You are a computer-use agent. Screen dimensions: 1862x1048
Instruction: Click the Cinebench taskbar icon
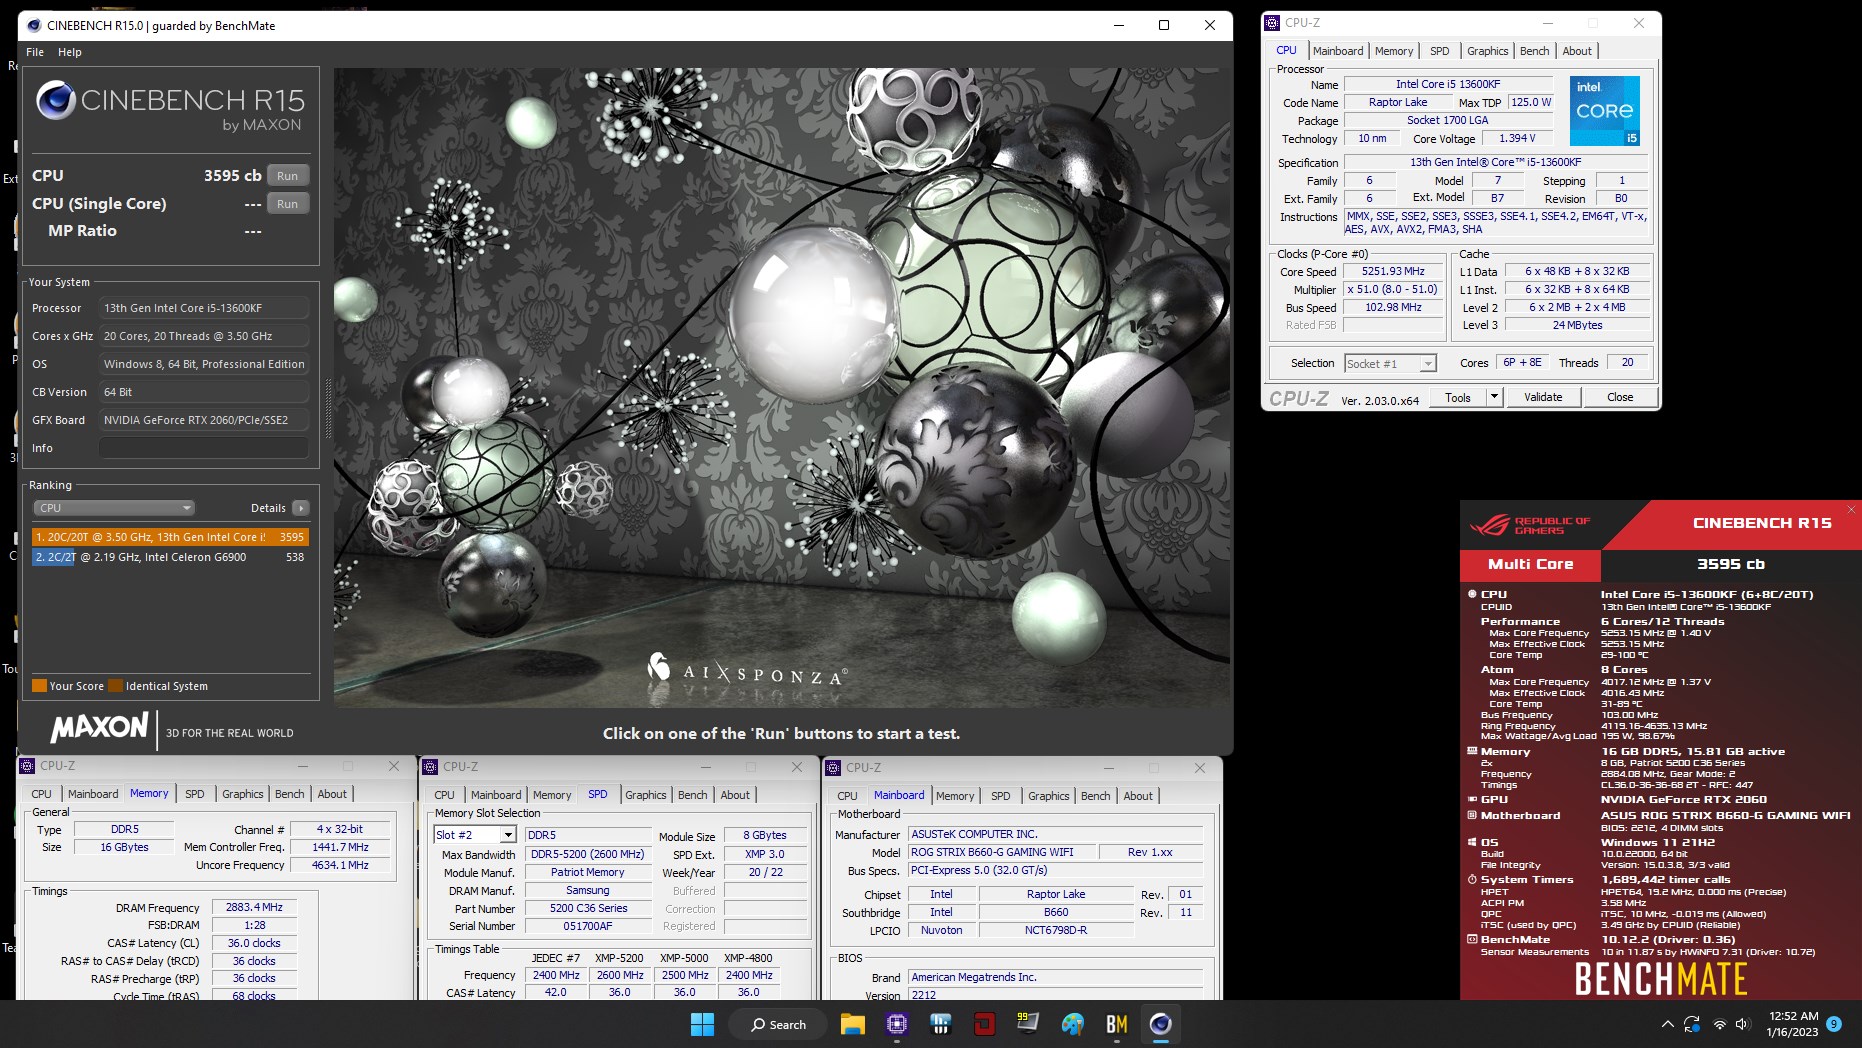click(1160, 1024)
